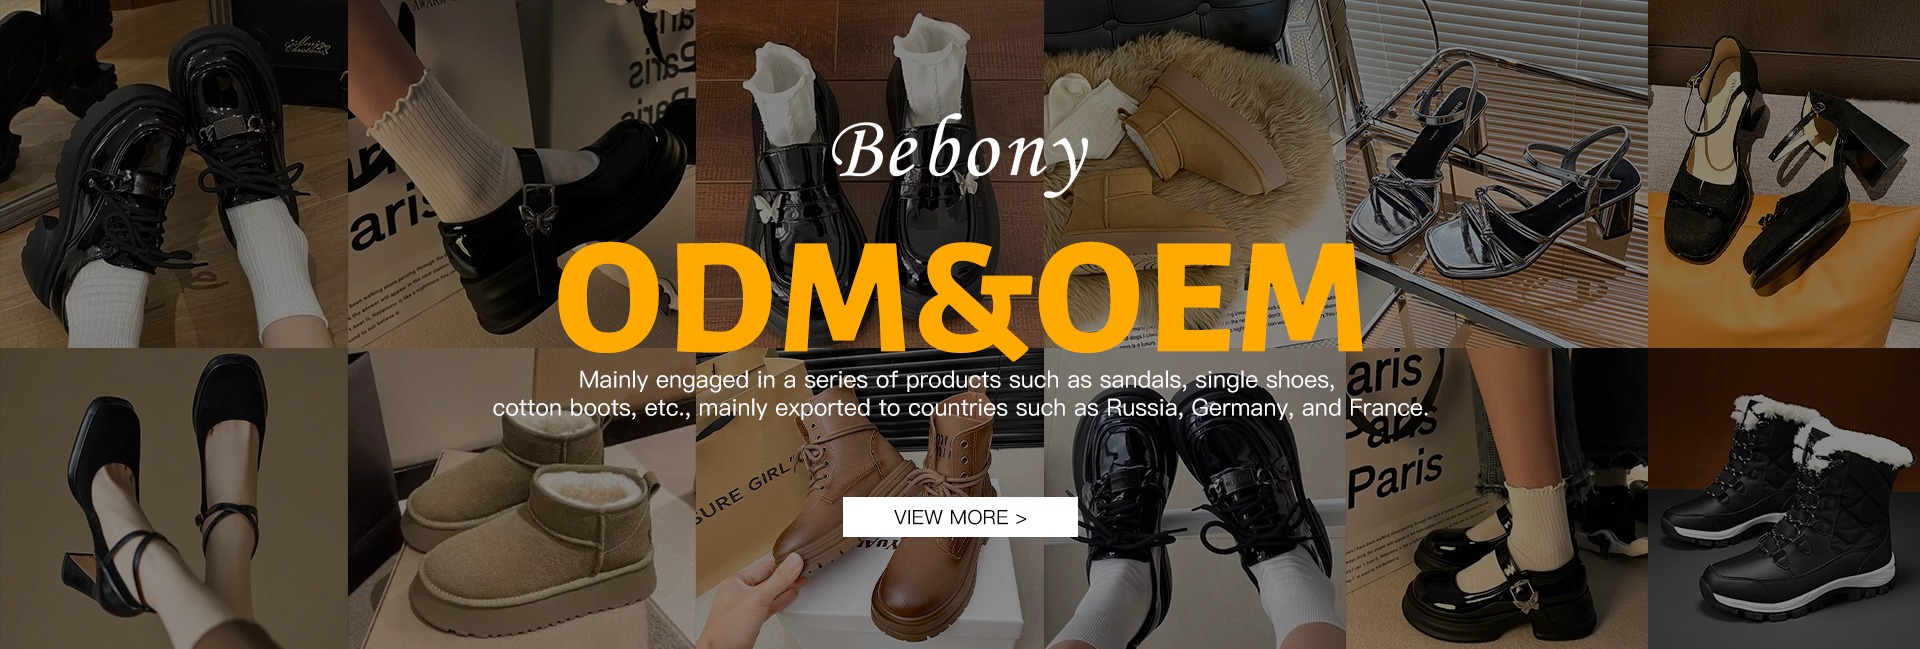
Task: Select the Mary Jane with cream sock photo
Action: coord(1497,498)
